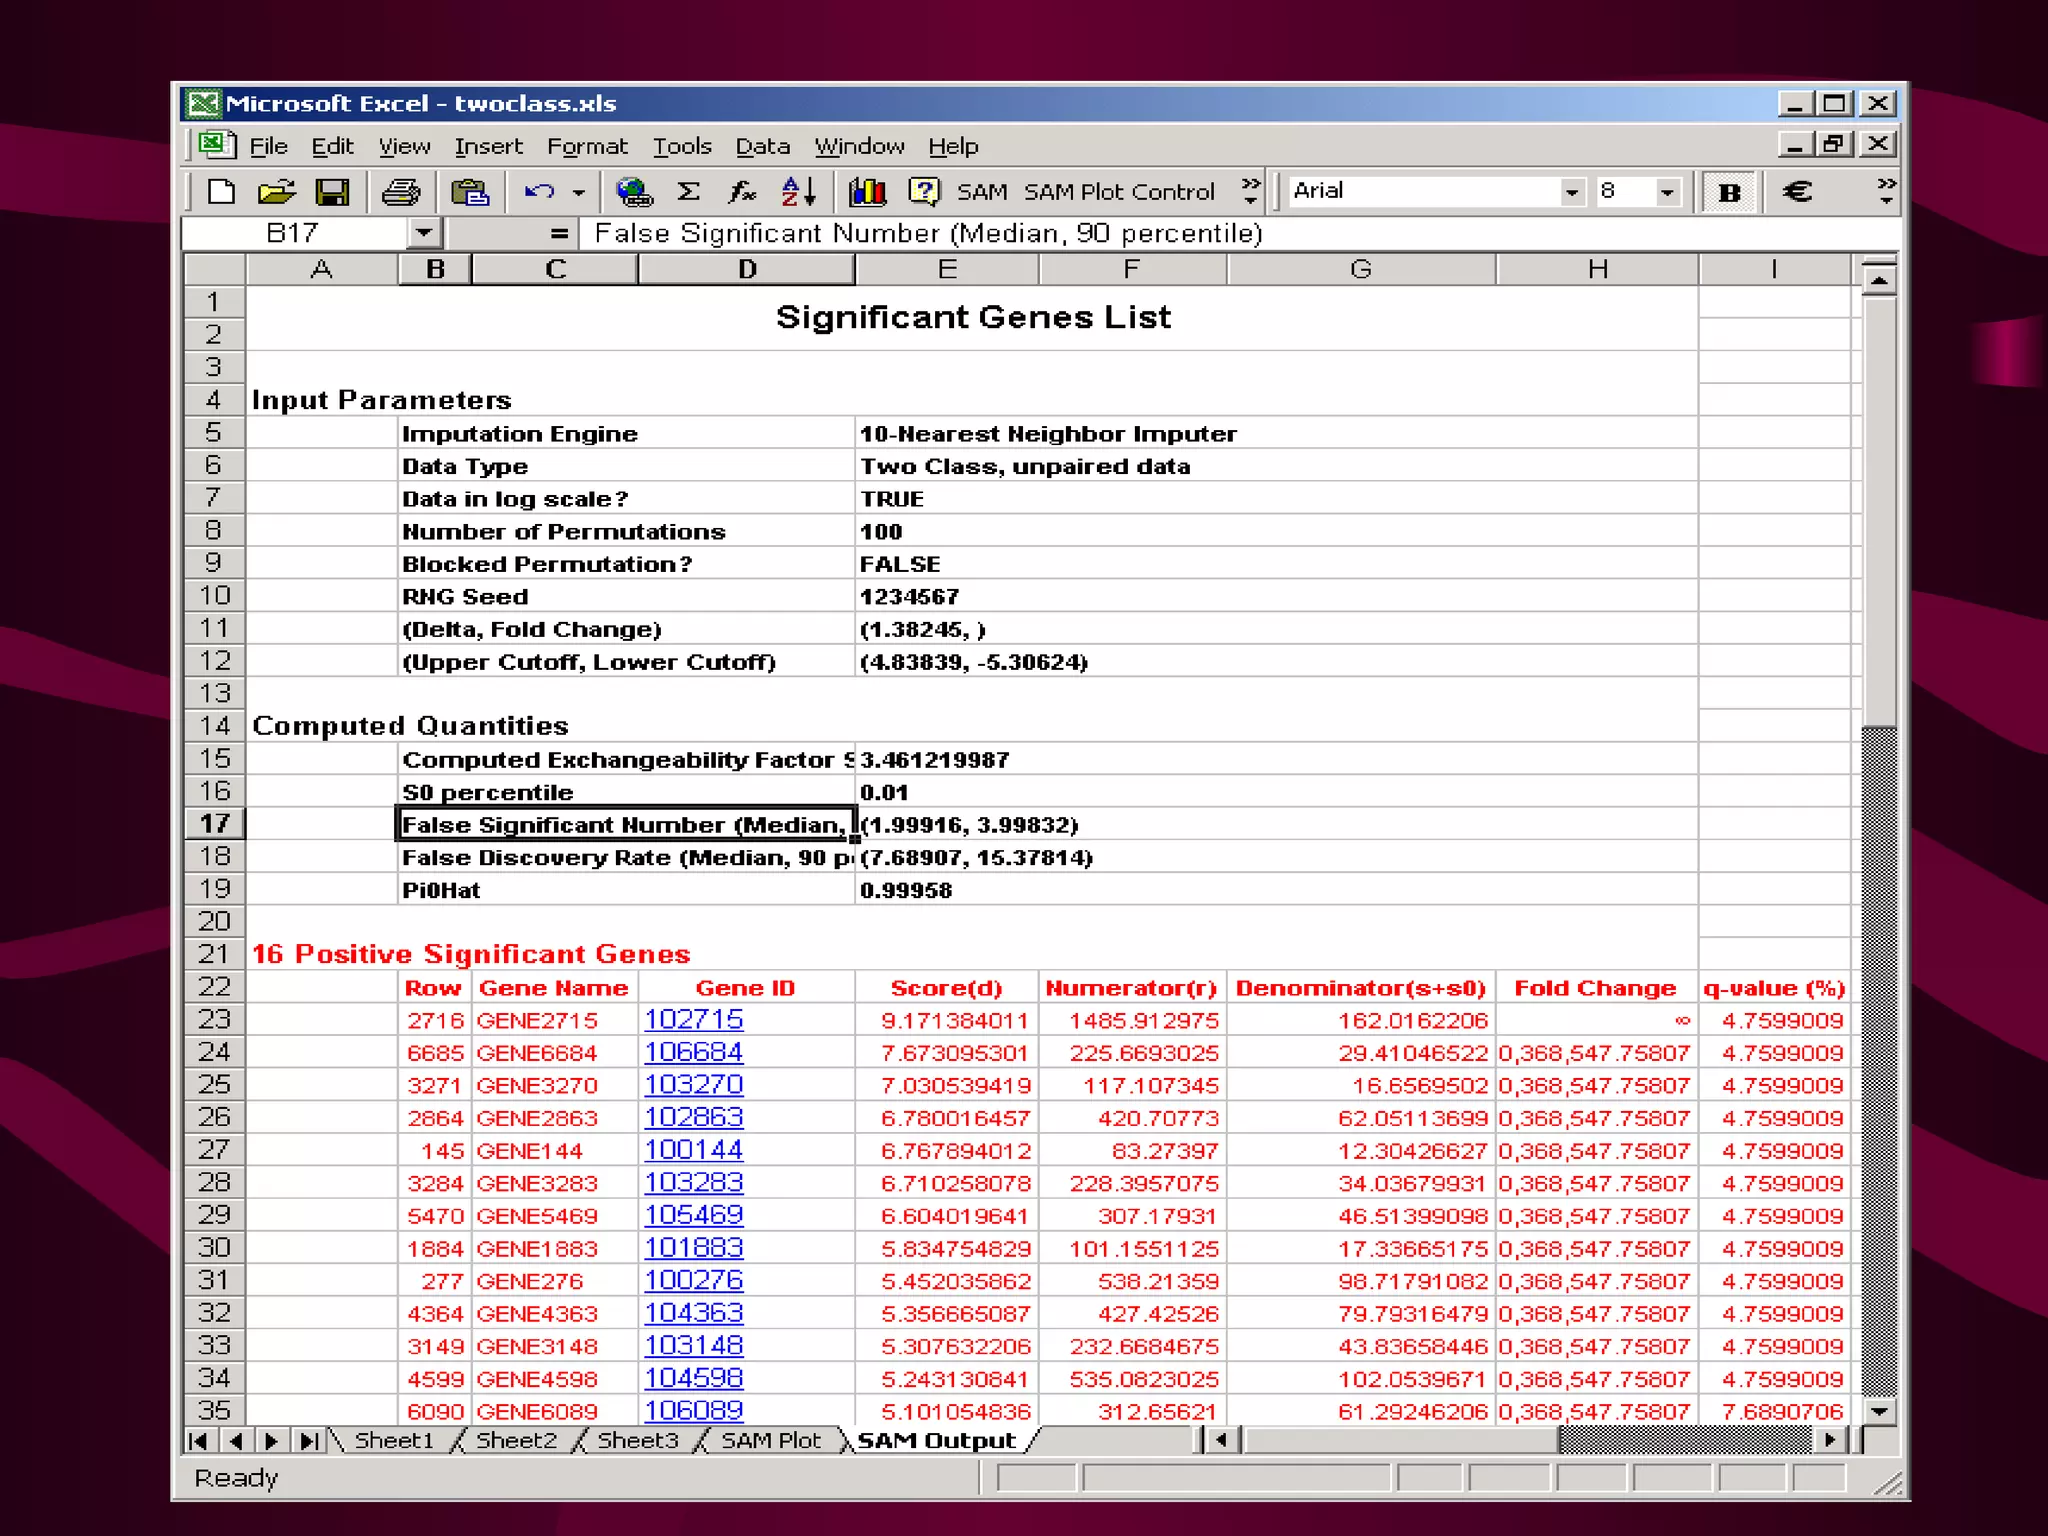
Task: Click the Print icon in the toolbar
Action: [x=401, y=192]
